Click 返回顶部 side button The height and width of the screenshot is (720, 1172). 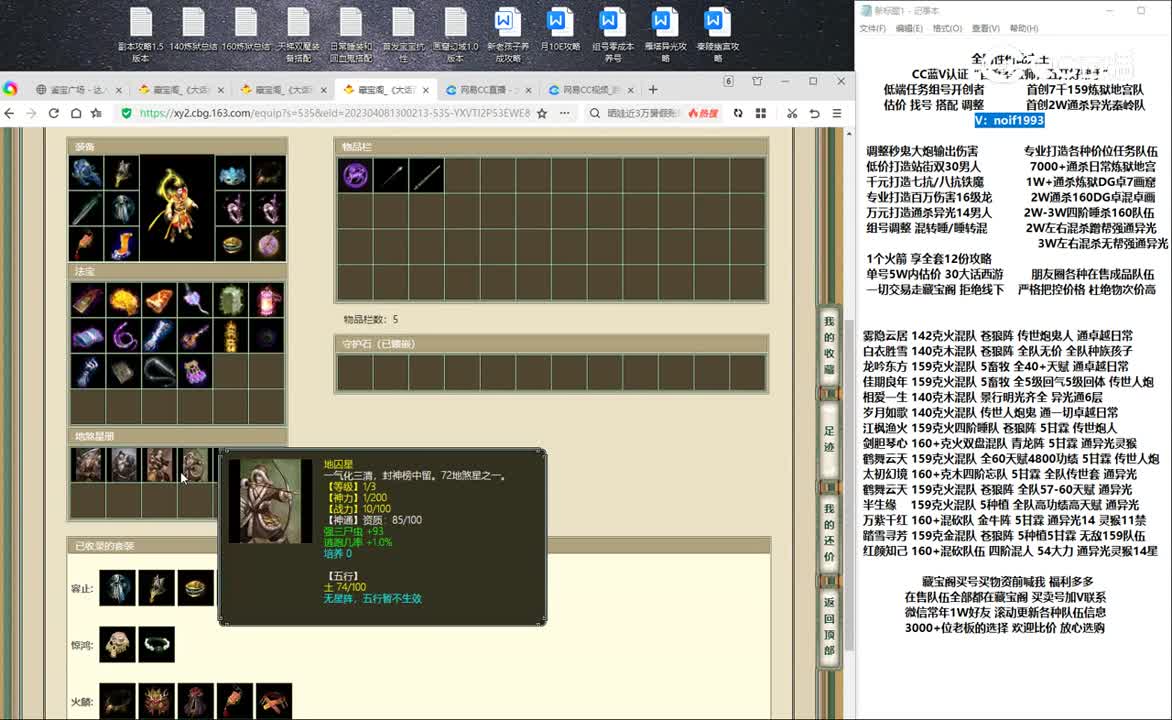point(829,627)
